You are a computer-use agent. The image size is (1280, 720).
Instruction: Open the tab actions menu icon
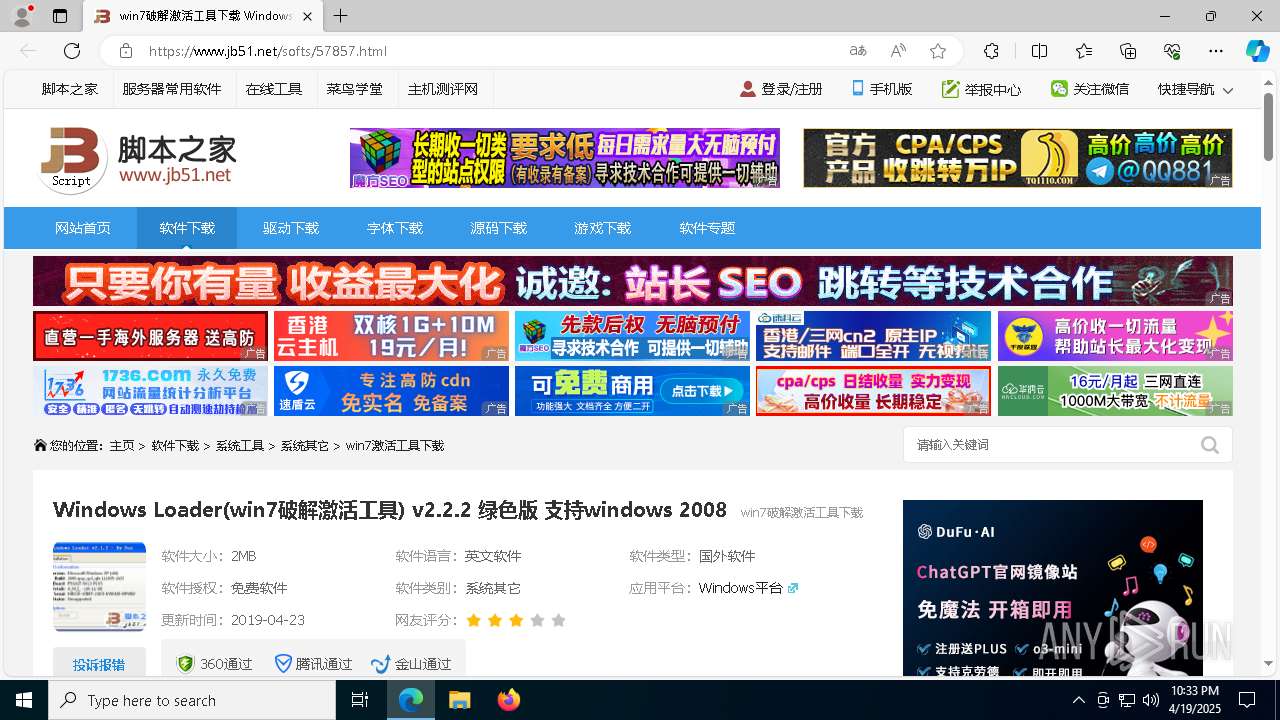60,16
